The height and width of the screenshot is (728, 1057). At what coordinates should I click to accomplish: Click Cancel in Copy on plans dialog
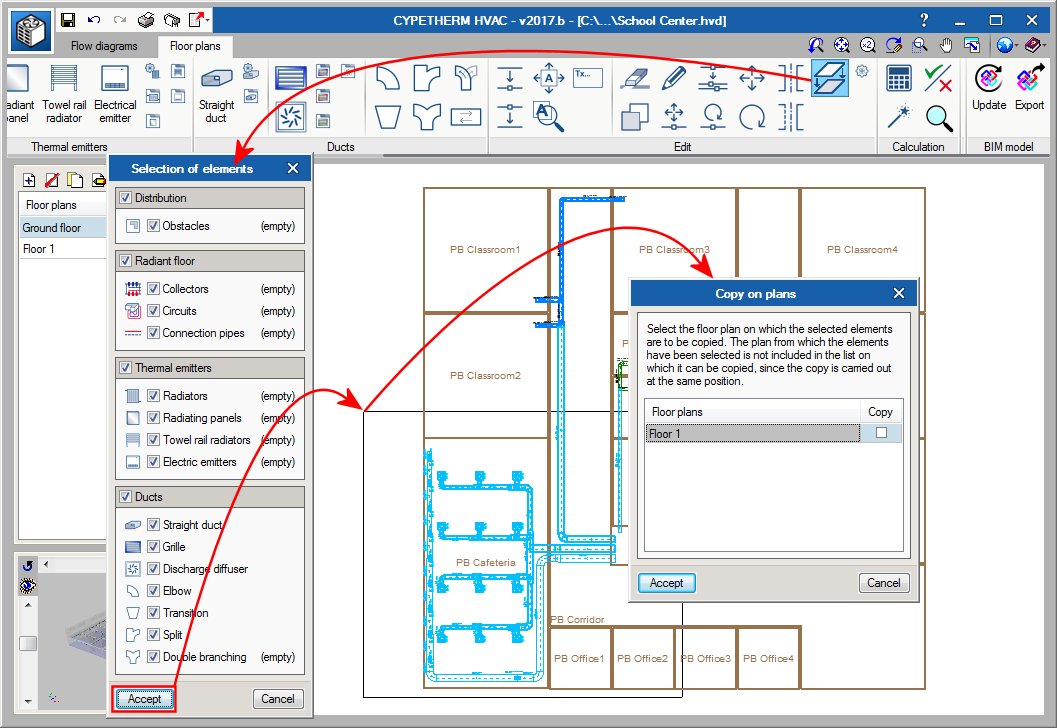883,583
